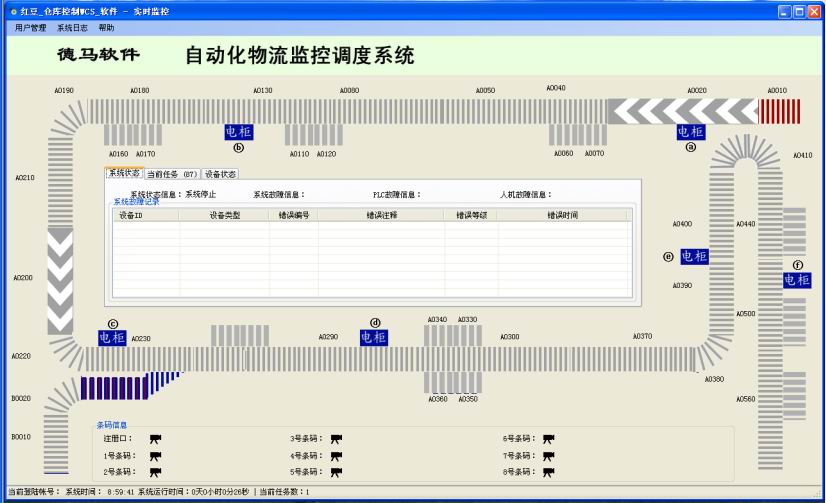Open electric cabinet 电柜 labeled c

pos(112,338)
